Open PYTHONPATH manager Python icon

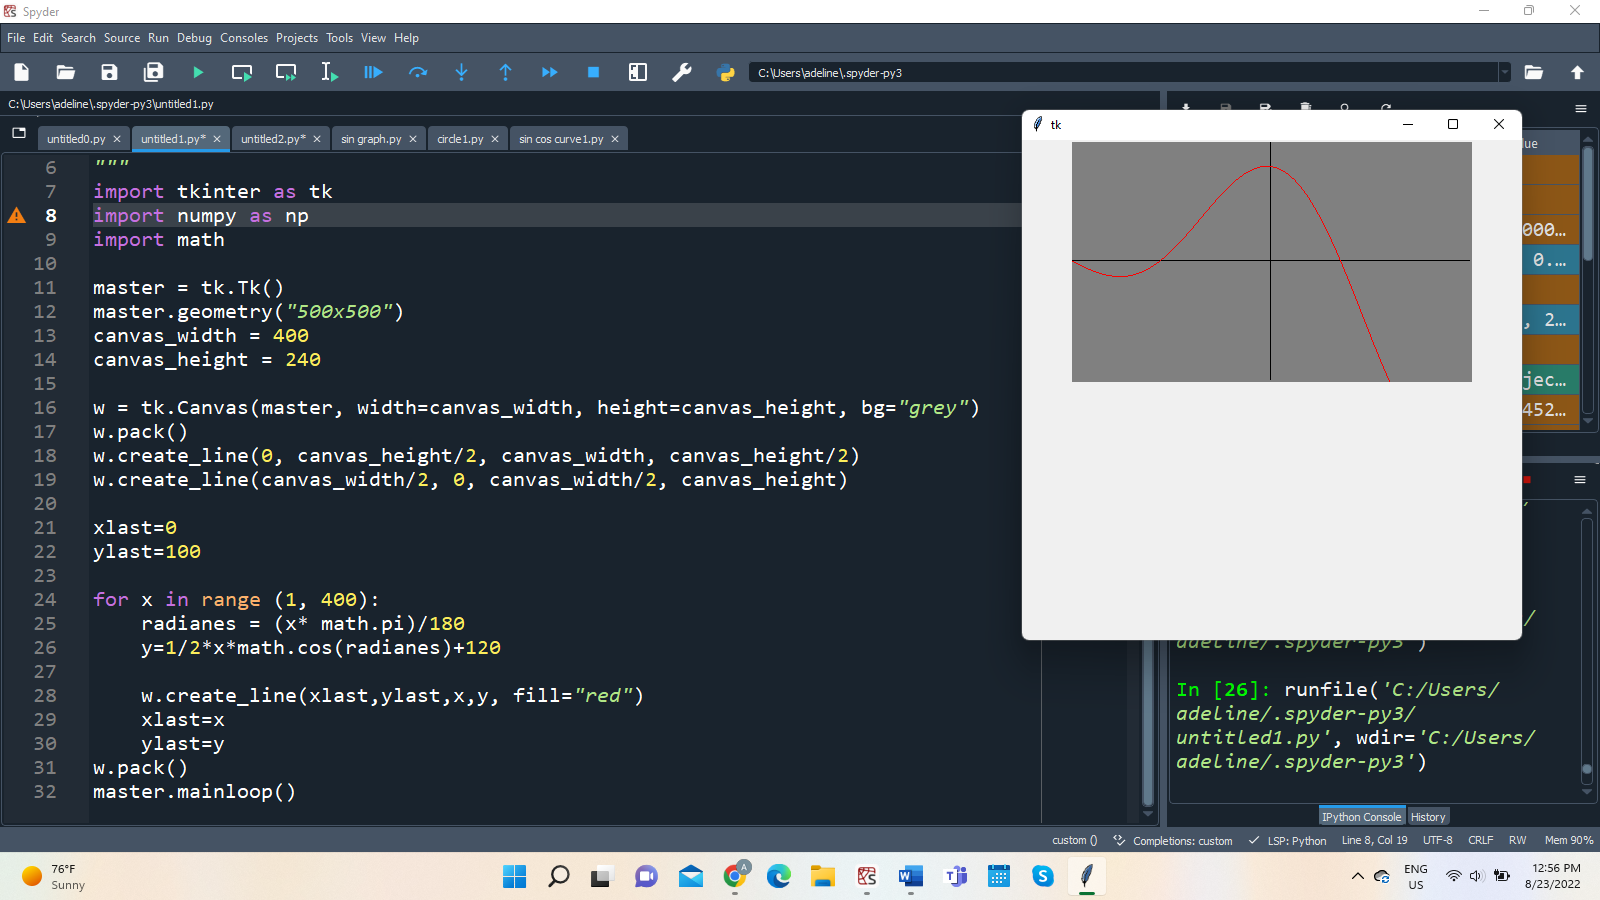pos(726,72)
